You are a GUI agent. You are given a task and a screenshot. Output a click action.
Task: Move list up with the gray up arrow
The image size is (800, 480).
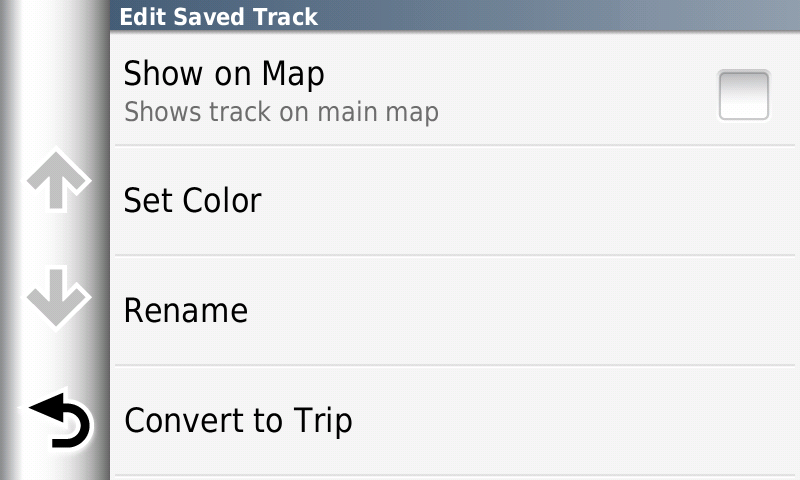(x=58, y=181)
